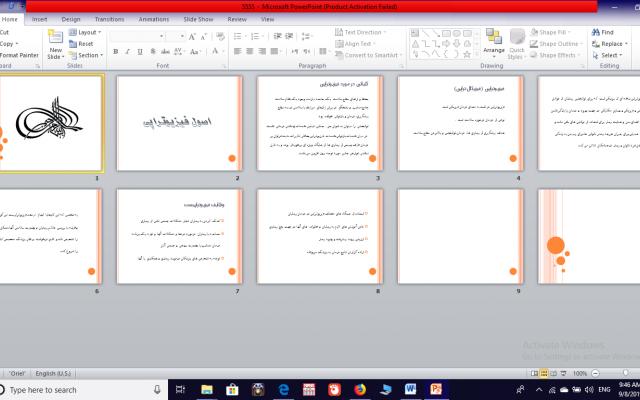Open Align Text menu
This screenshot has height=400, width=640.
pyautogui.click(x=356, y=44)
